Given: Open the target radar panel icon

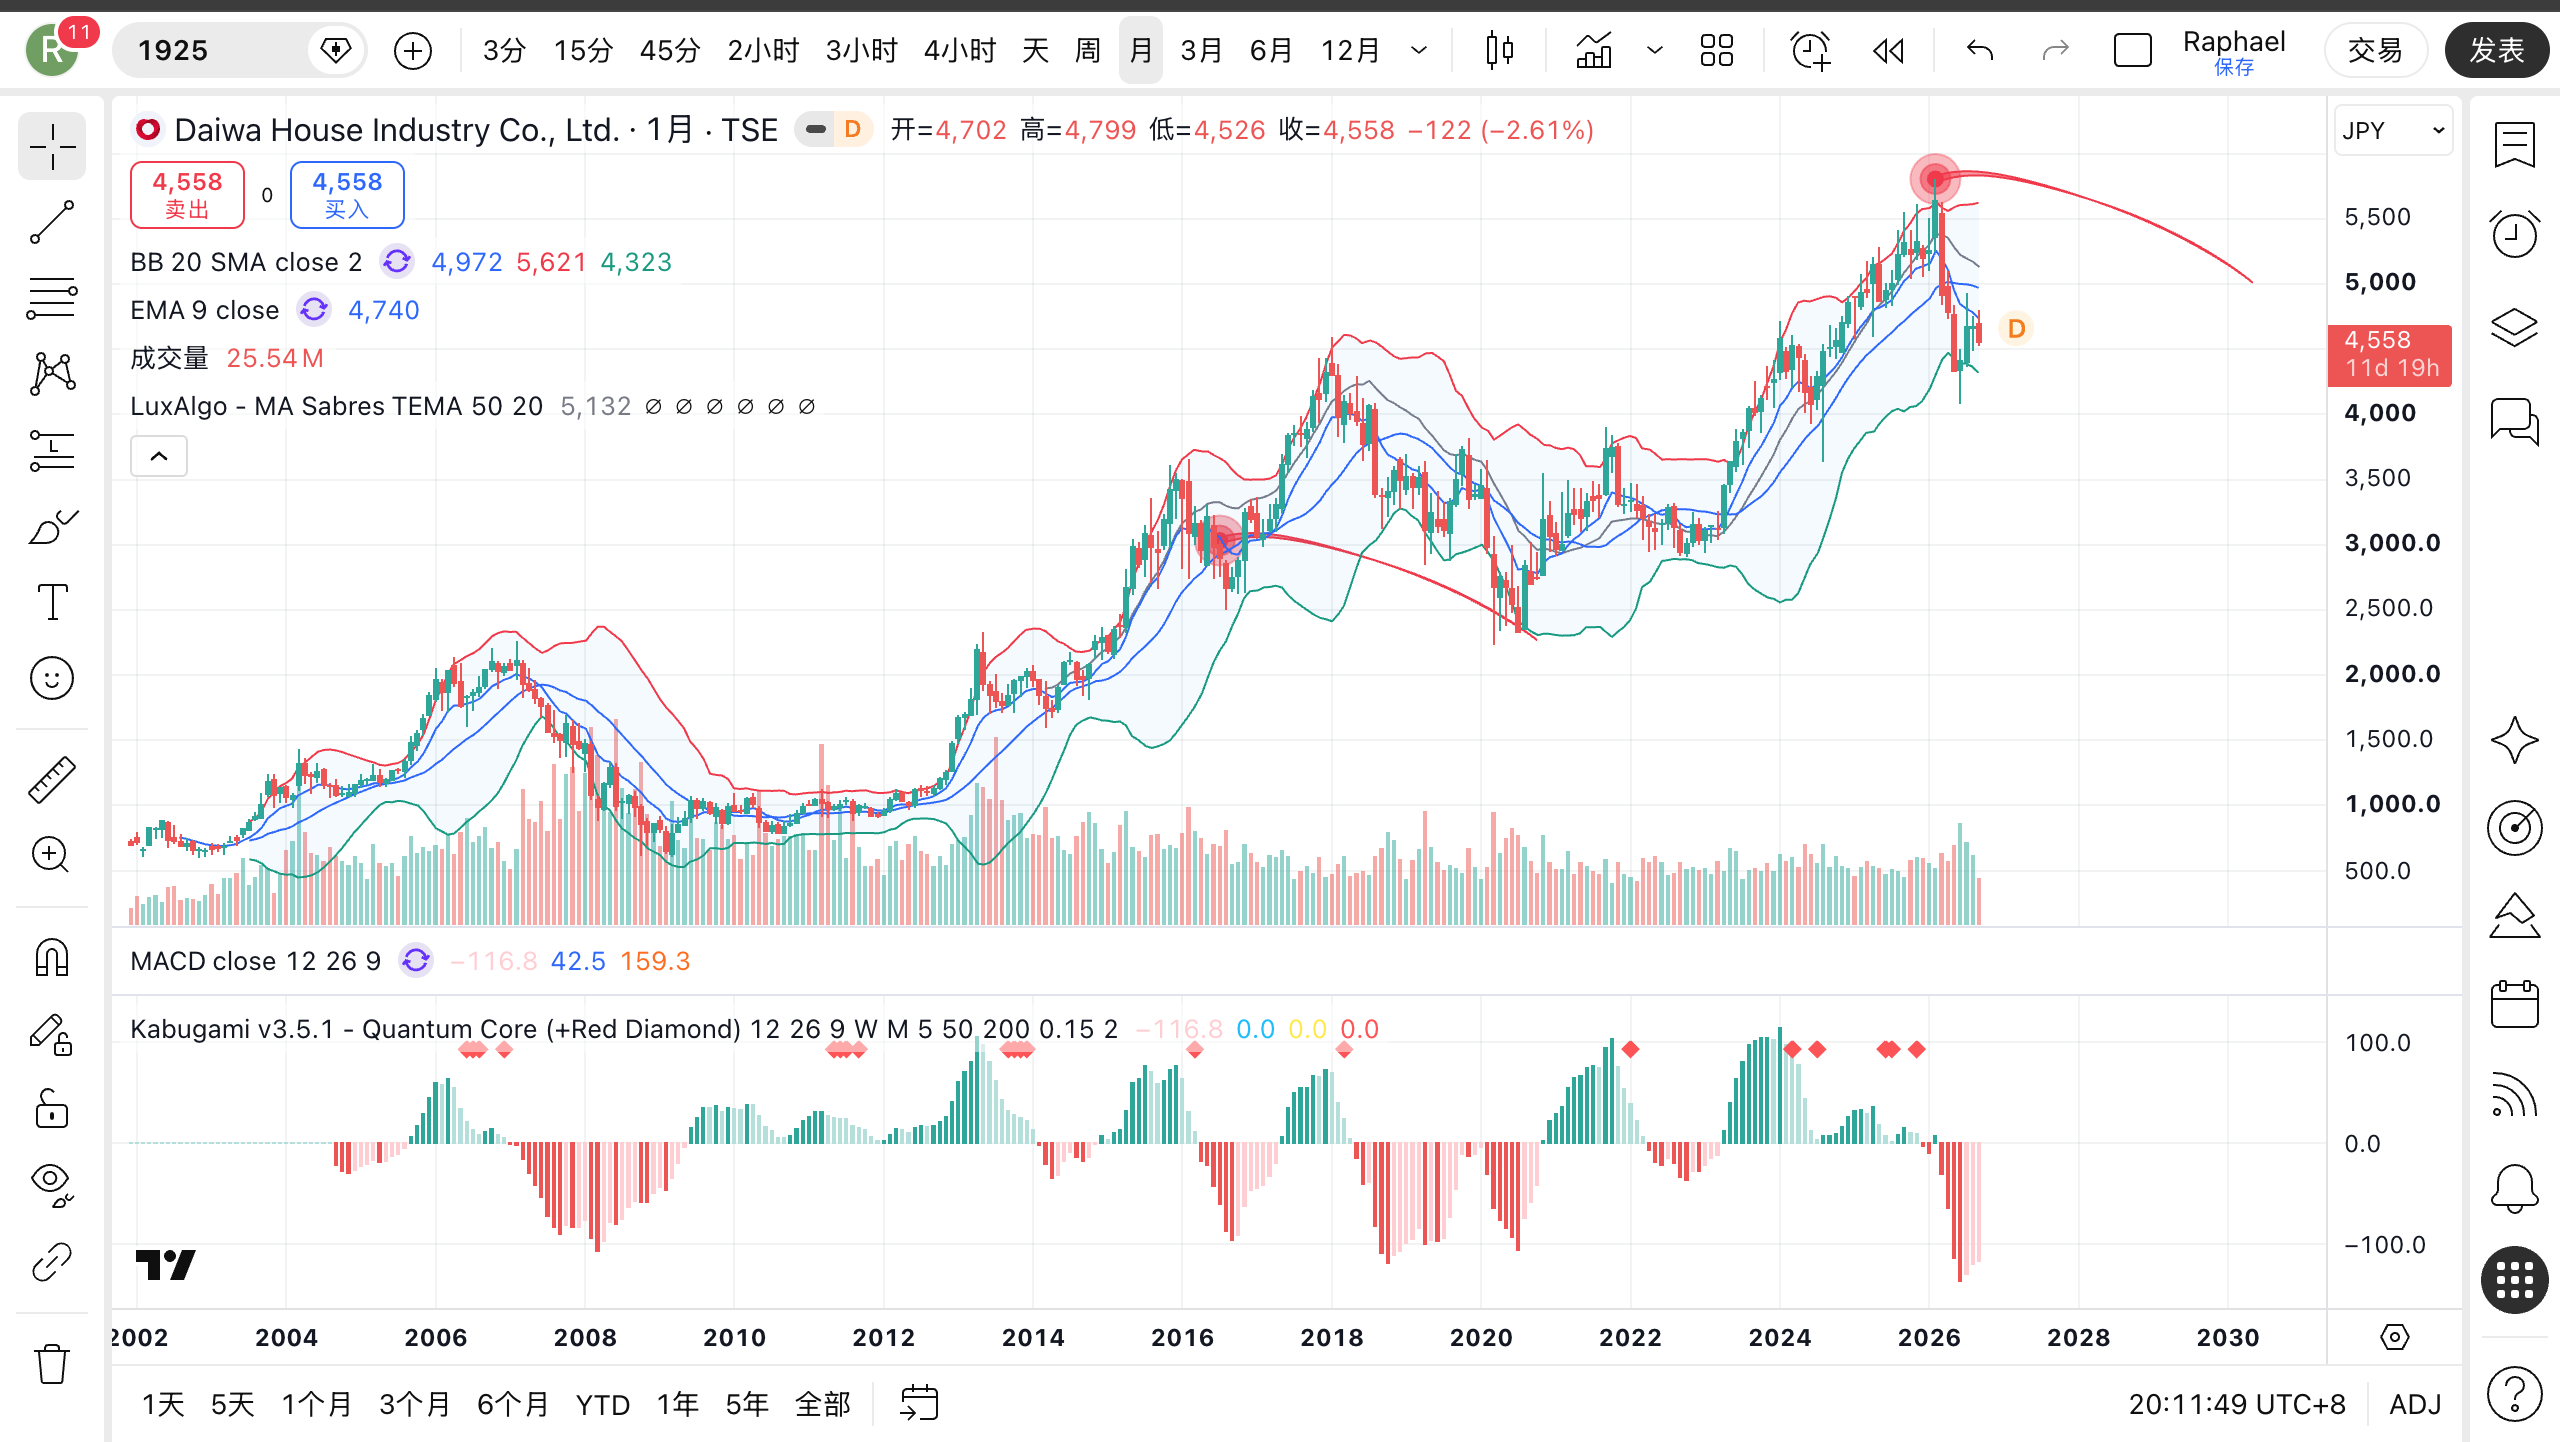Looking at the screenshot, I should tap(2514, 827).
